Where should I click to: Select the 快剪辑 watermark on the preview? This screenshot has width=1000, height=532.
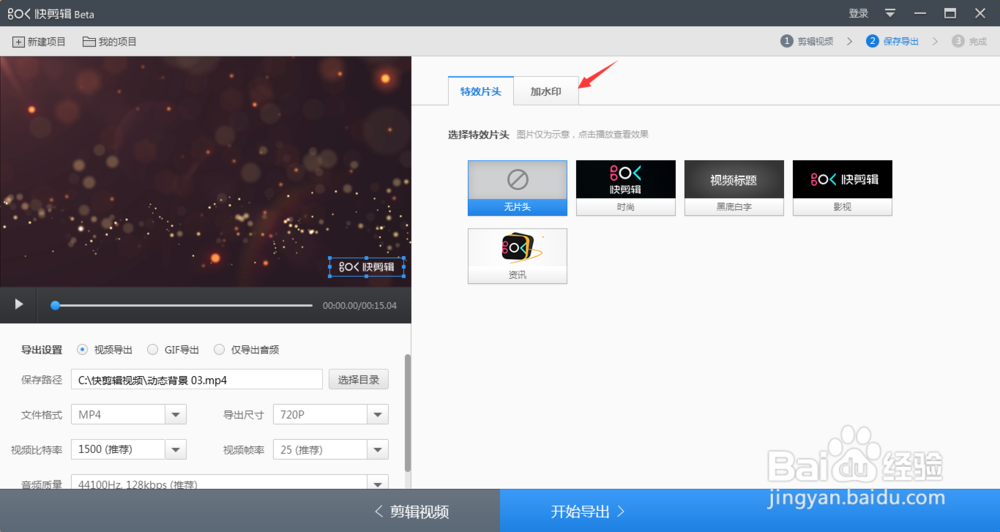[x=367, y=267]
